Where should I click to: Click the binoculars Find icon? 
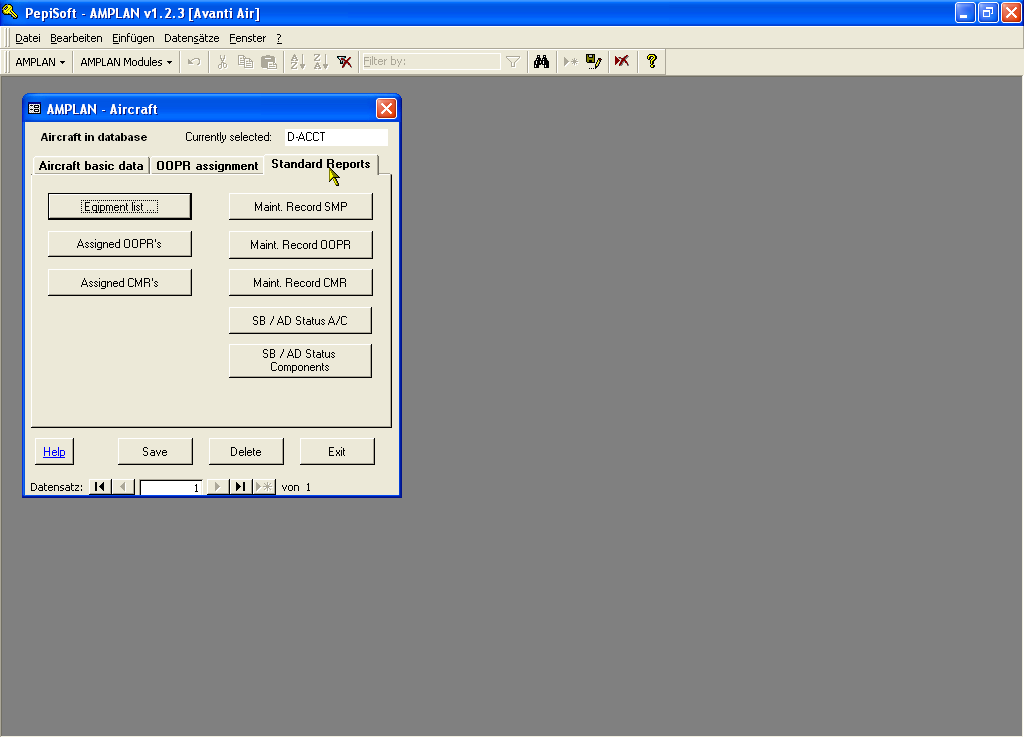coord(541,62)
